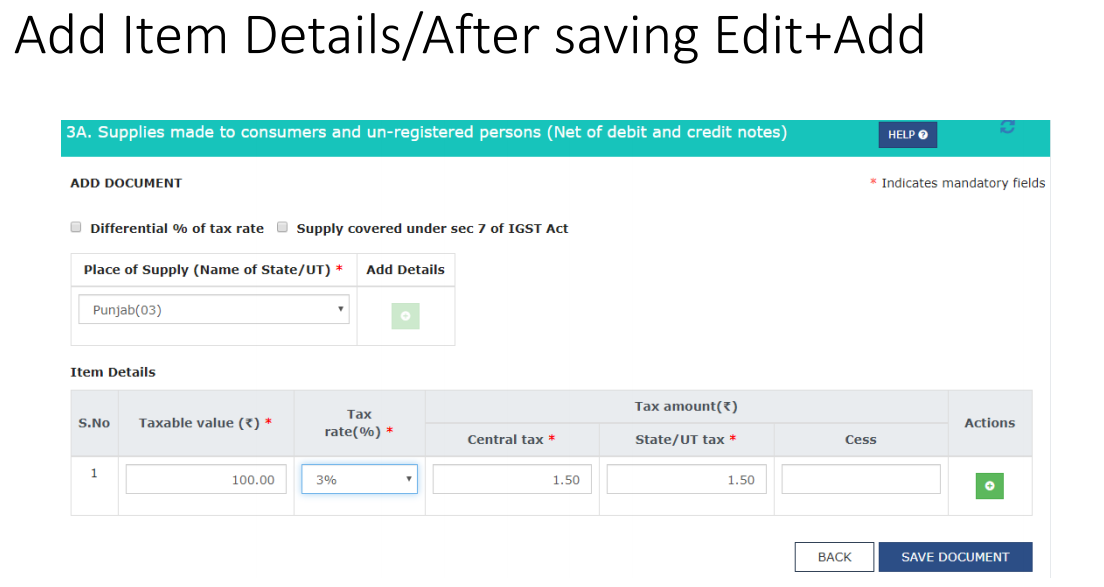Click SAVE DOCUMENT button
1104x587 pixels.
pos(955,557)
